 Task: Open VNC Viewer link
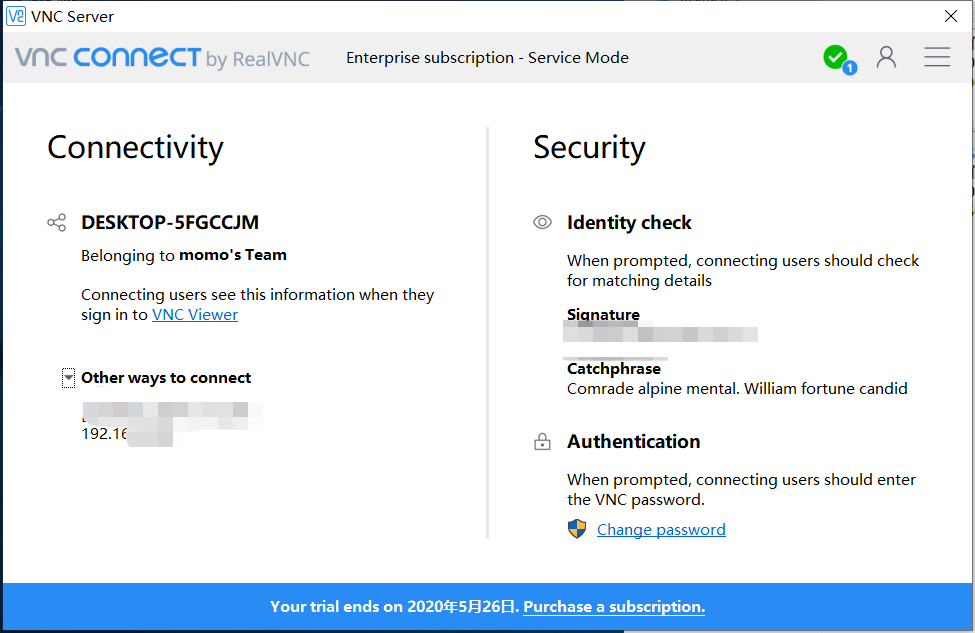194,314
